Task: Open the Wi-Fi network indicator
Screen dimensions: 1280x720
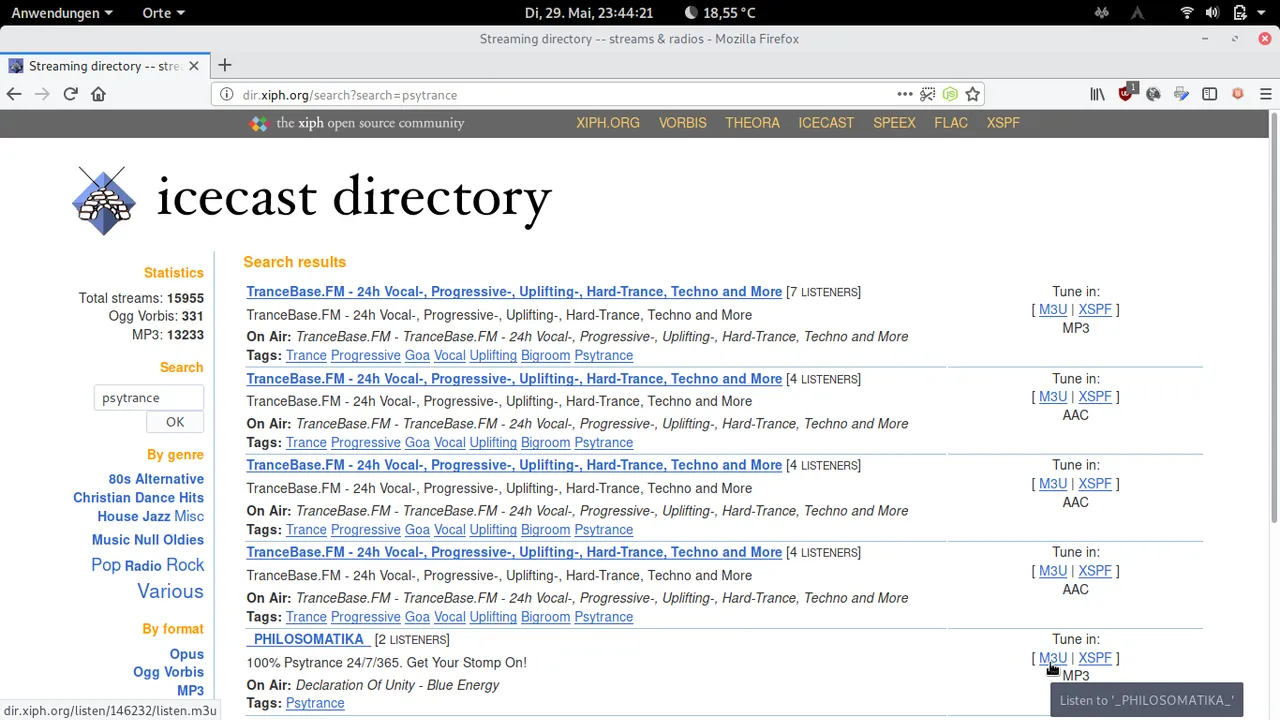Action: tap(1187, 13)
